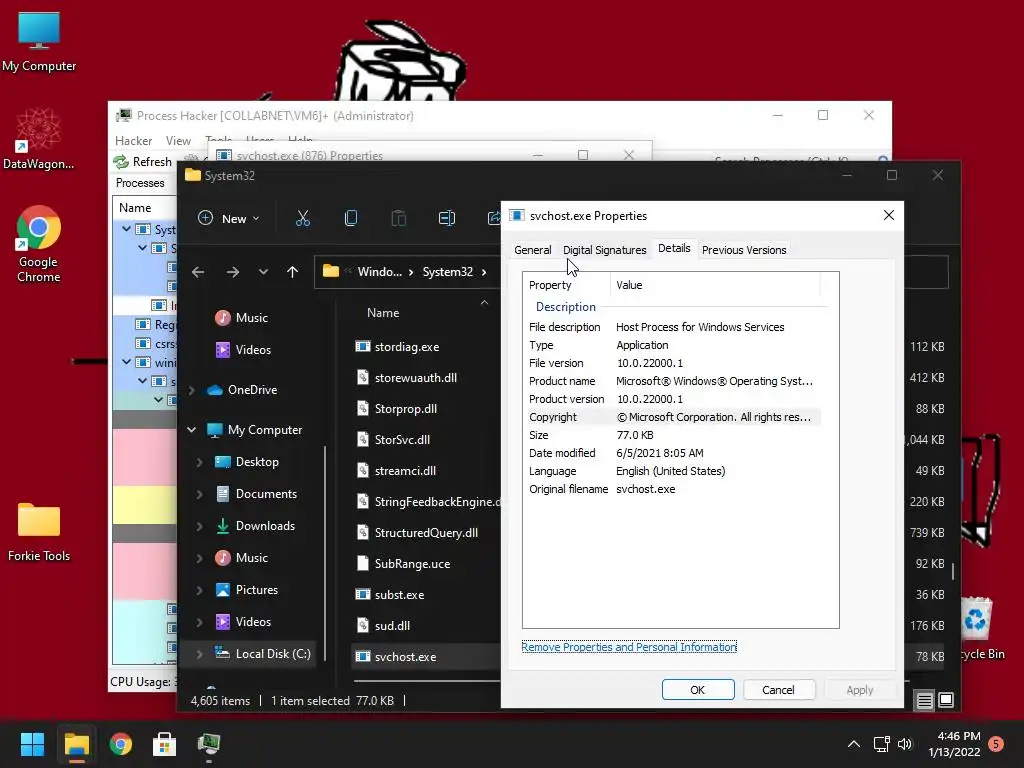Open the Previous Versions tab
This screenshot has width=1024, height=768.
click(744, 250)
